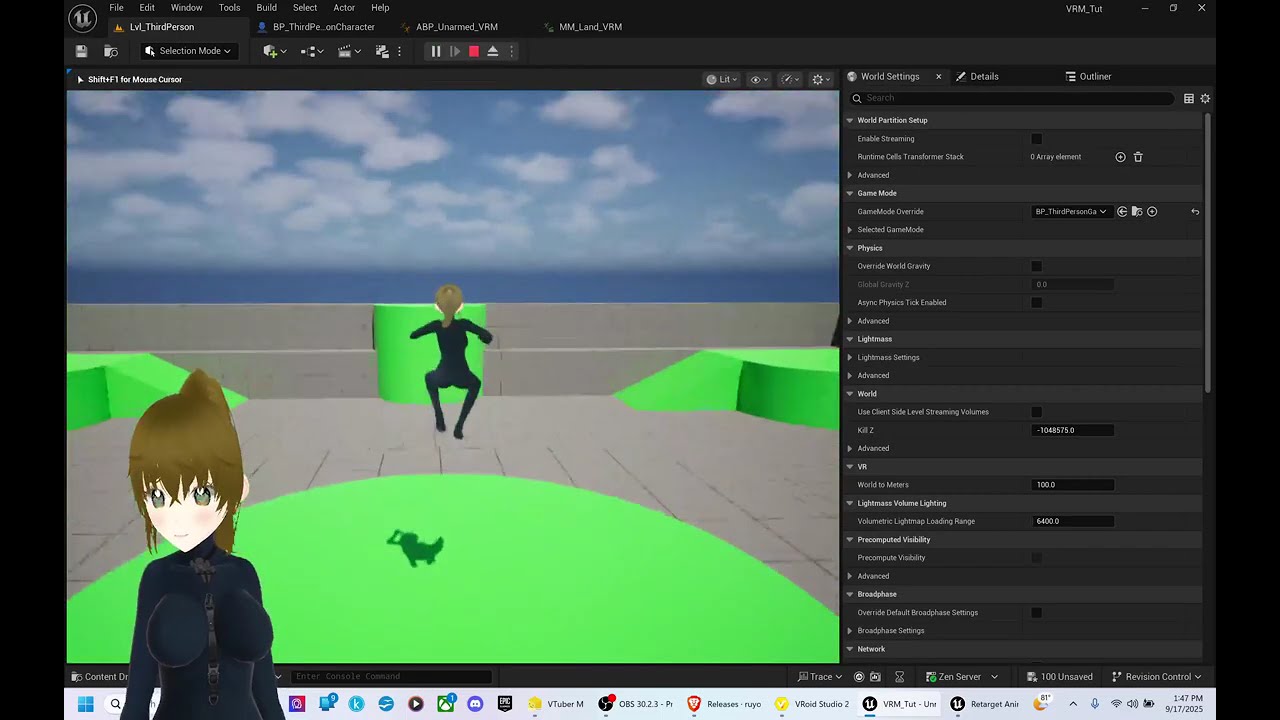The height and width of the screenshot is (720, 1280).
Task: Collapse the VR section
Action: tap(850, 467)
